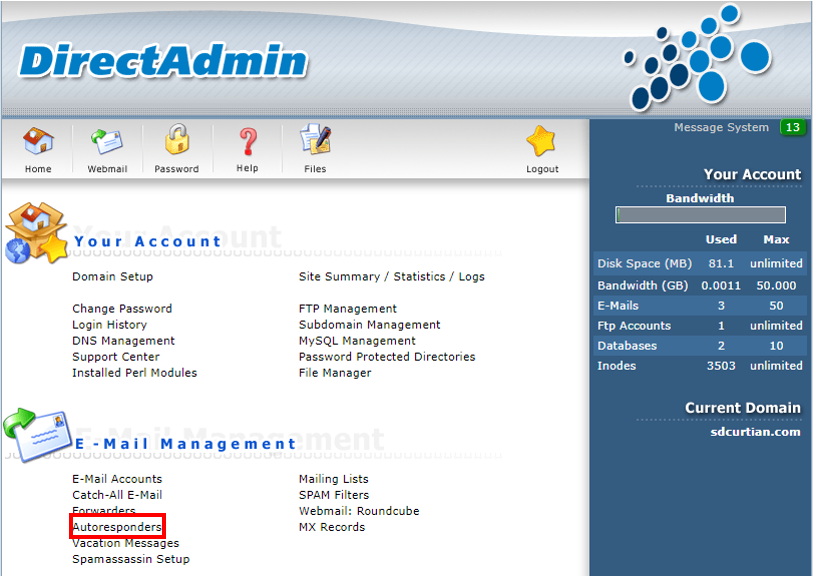Open the Autoresponders link
Image resolution: width=813 pixels, height=576 pixels.
[117, 527]
